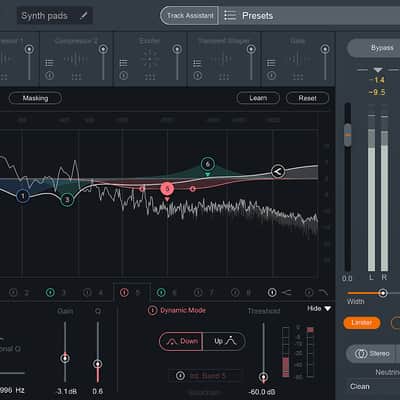Click the Learn button

258,98
